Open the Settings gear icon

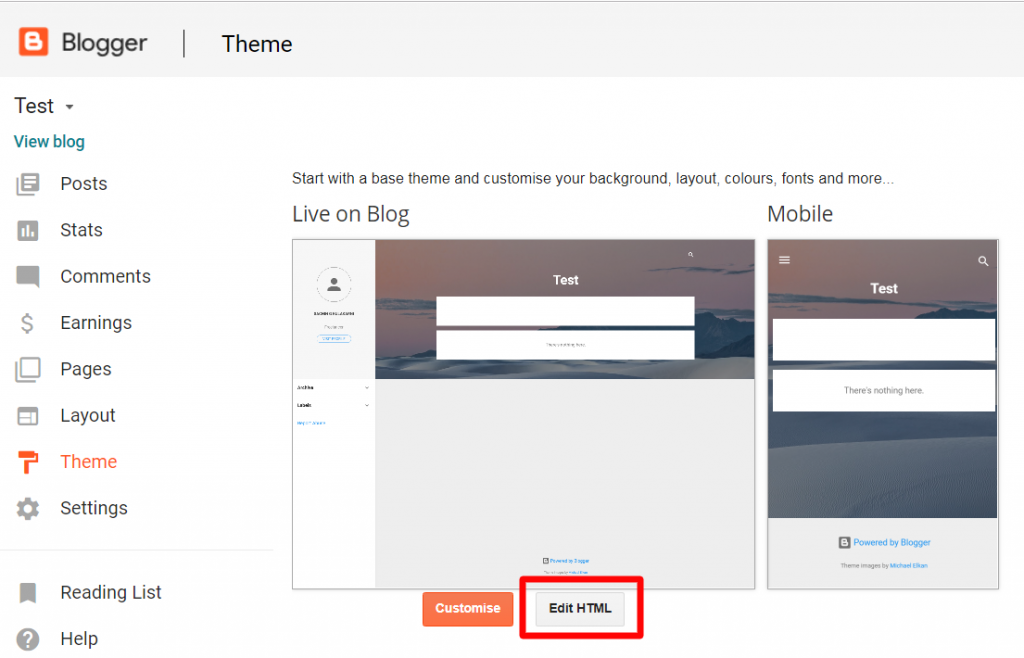[27, 509]
